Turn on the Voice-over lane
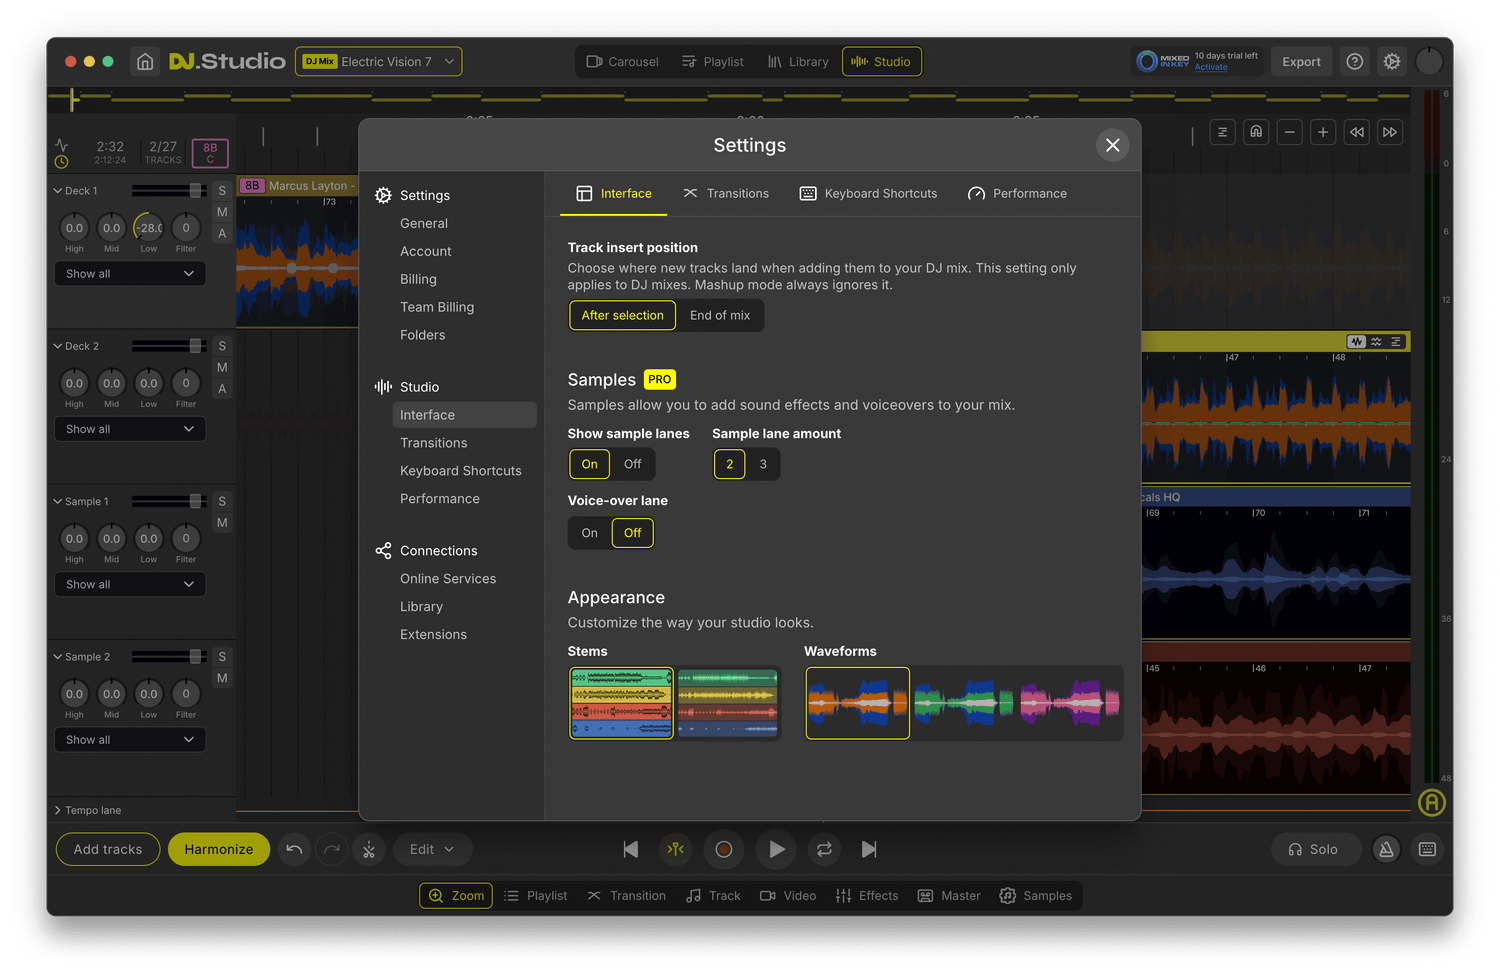The height and width of the screenshot is (972, 1500). (x=589, y=533)
